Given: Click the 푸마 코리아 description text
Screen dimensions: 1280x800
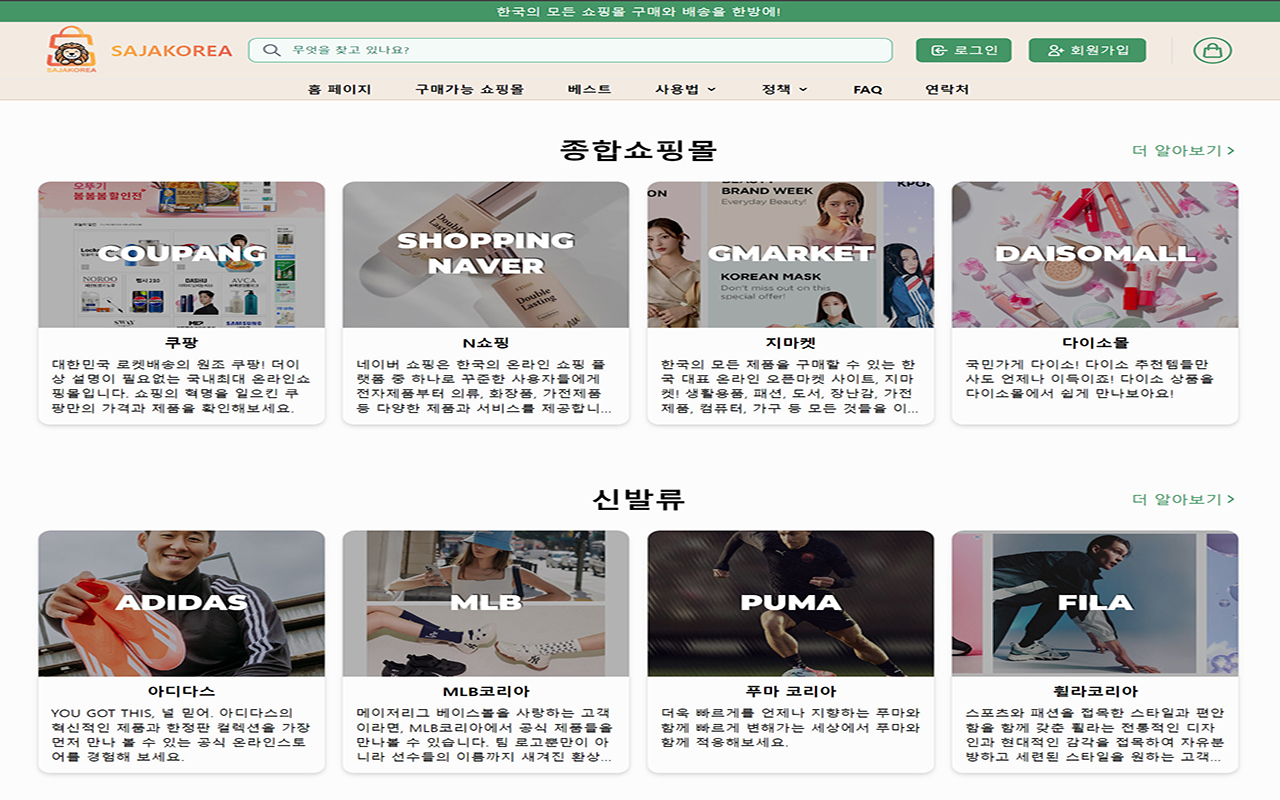Looking at the screenshot, I should point(790,728).
